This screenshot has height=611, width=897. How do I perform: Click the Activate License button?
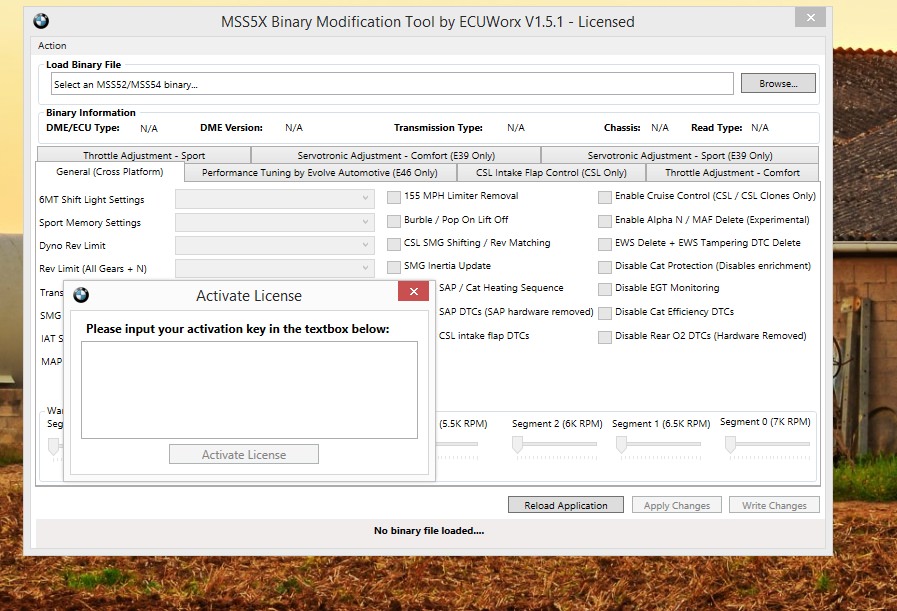click(x=244, y=454)
